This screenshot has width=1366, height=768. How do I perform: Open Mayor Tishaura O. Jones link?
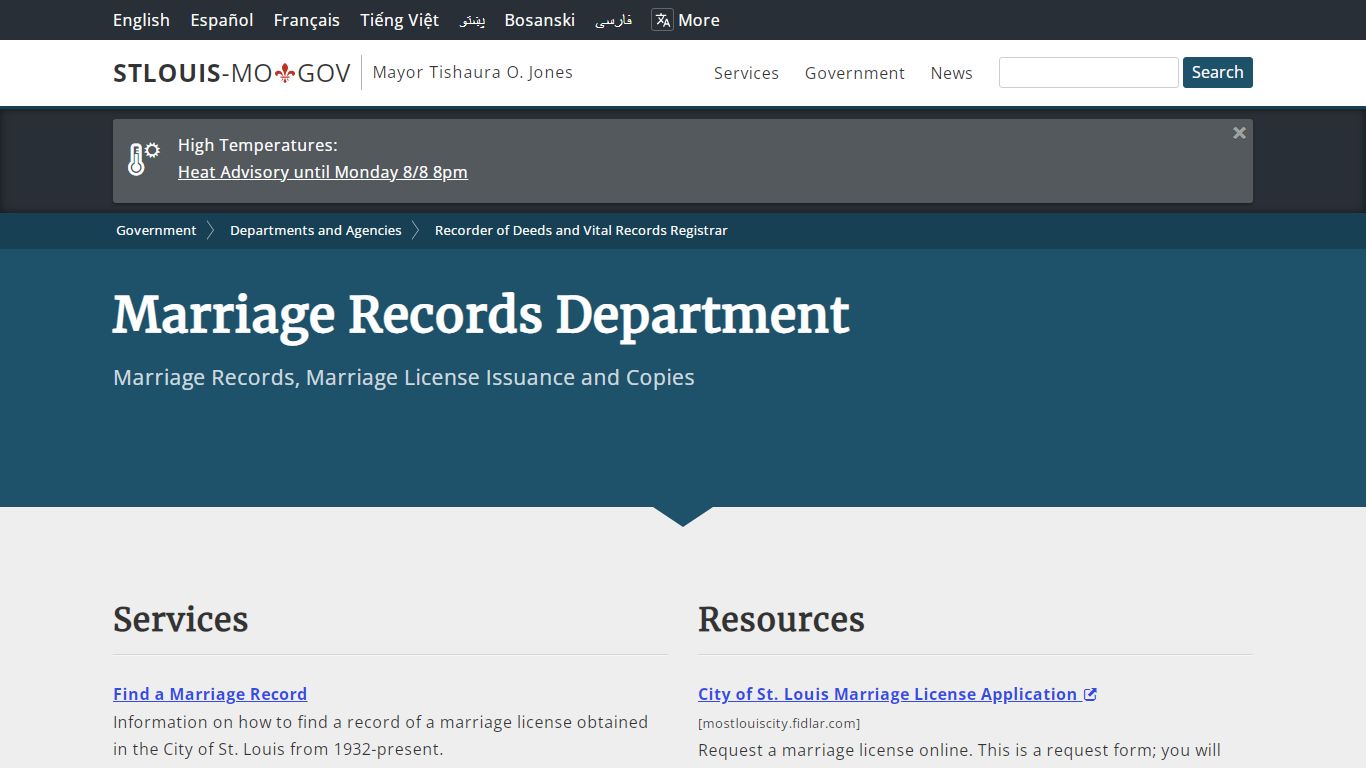point(473,72)
